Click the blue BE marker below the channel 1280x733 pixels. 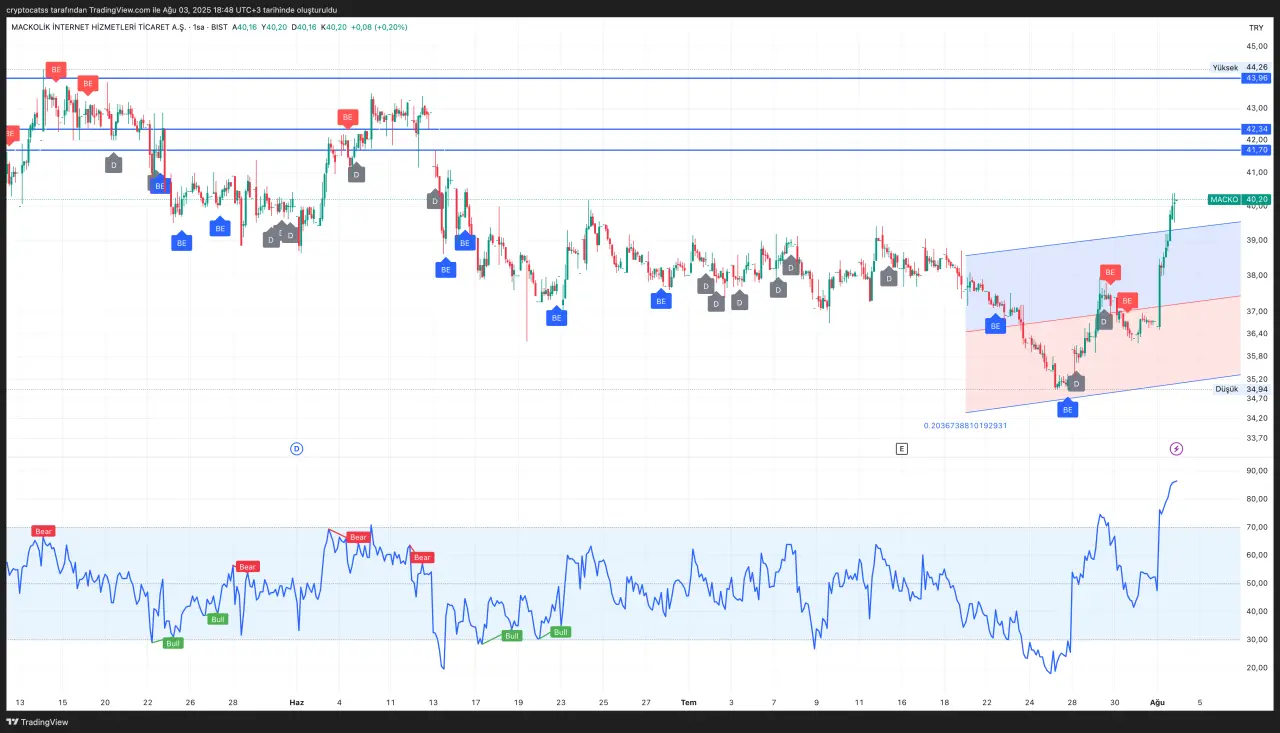click(1067, 409)
